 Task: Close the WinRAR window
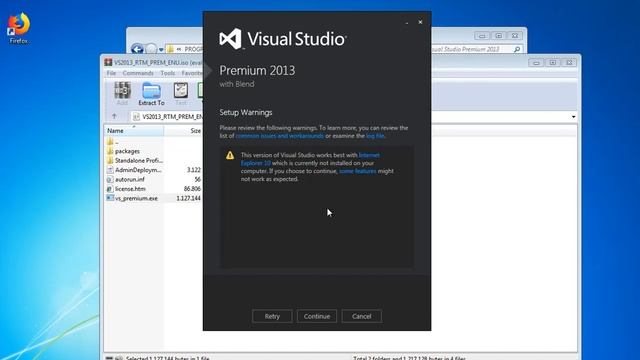pyautogui.click(x=569, y=62)
